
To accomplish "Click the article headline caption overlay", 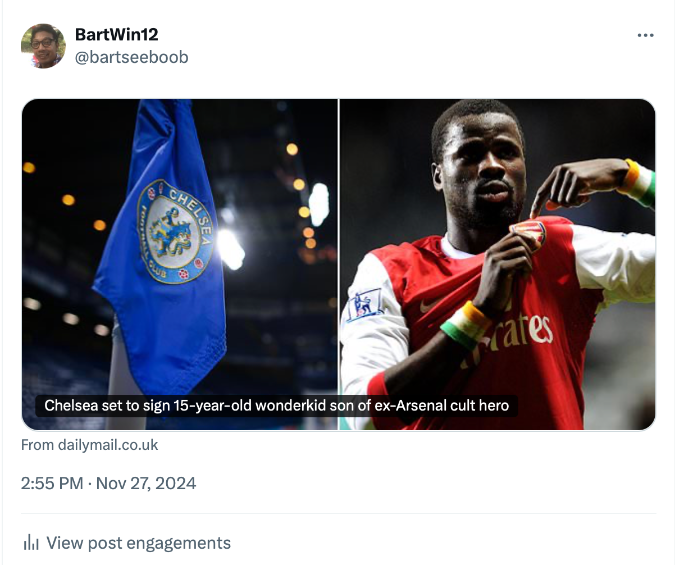I will [277, 406].
